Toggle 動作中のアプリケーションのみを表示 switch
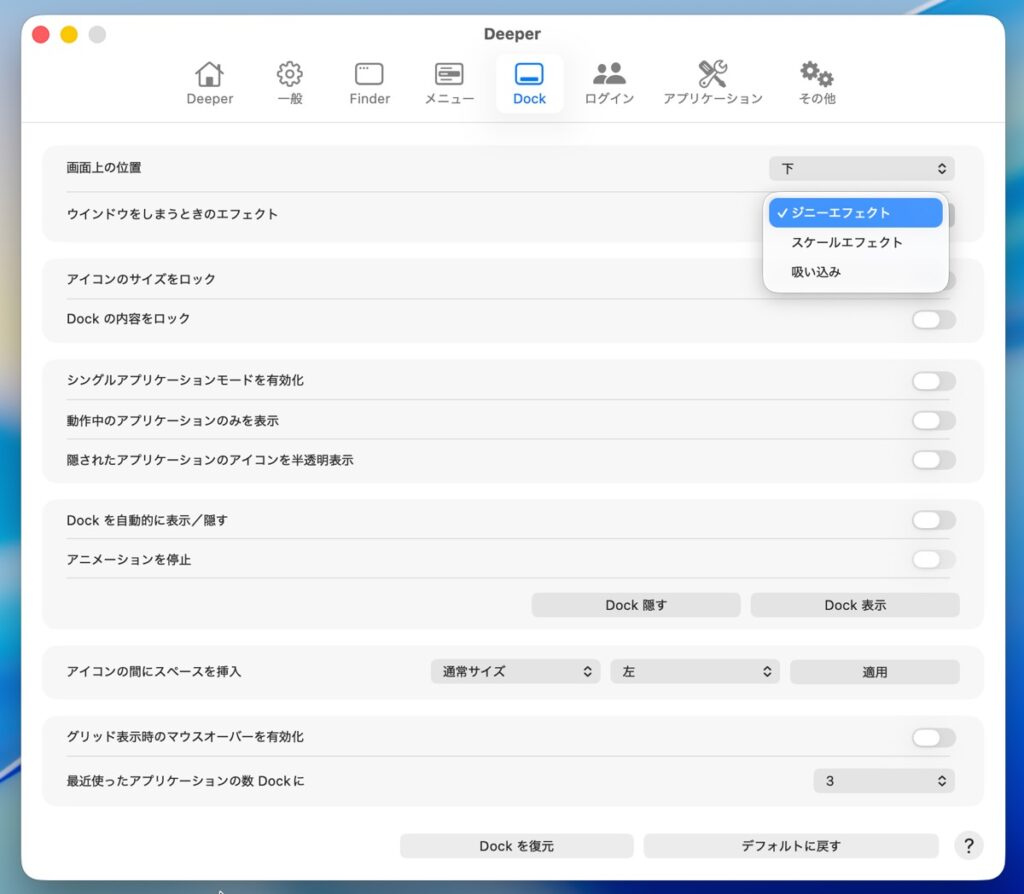The height and width of the screenshot is (894, 1024). 933,421
